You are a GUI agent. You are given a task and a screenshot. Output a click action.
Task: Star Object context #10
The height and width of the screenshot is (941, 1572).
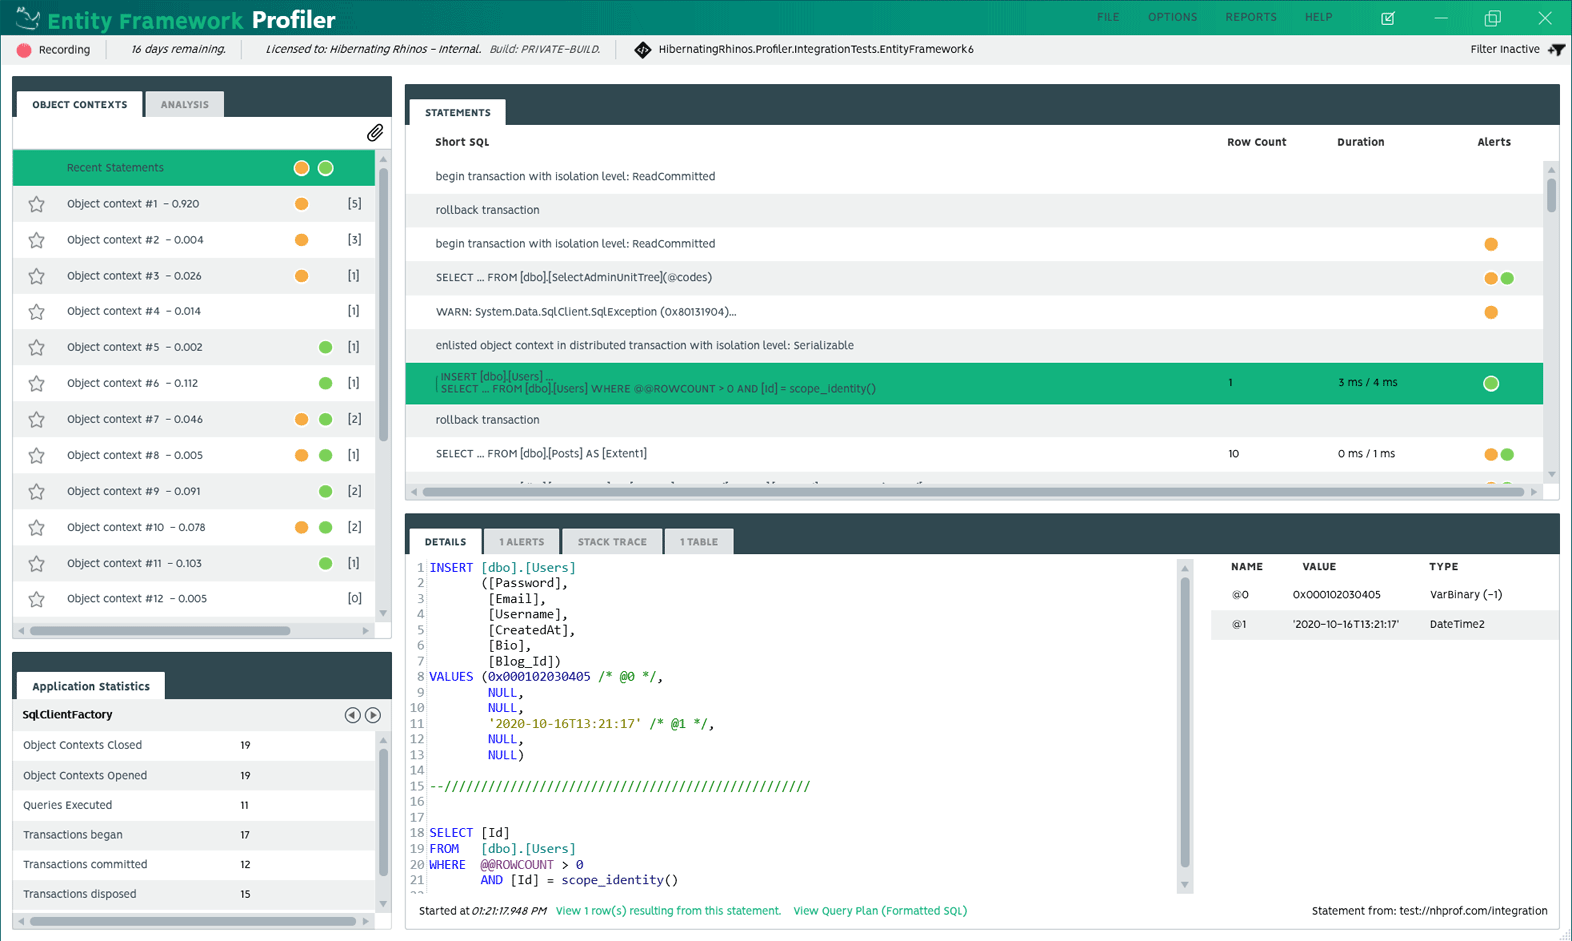pos(37,528)
